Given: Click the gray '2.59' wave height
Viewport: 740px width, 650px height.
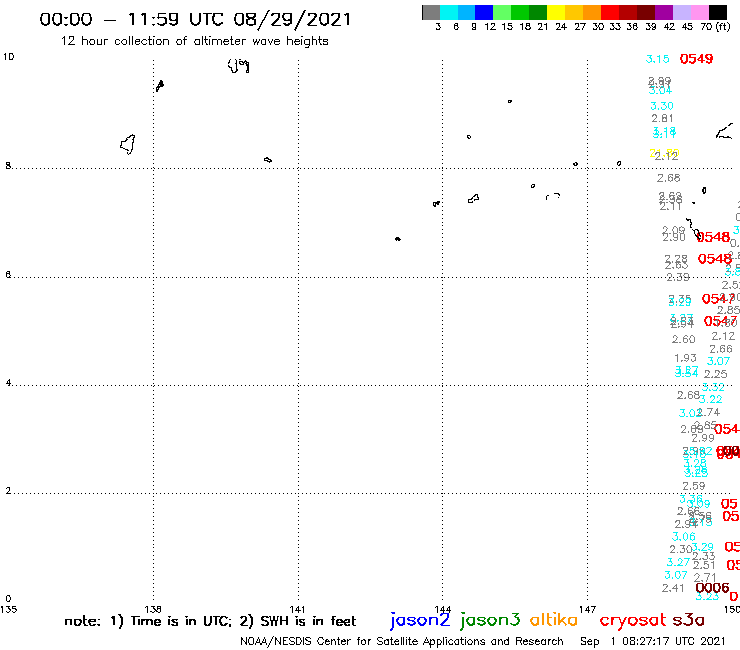Looking at the screenshot, I should [x=694, y=486].
